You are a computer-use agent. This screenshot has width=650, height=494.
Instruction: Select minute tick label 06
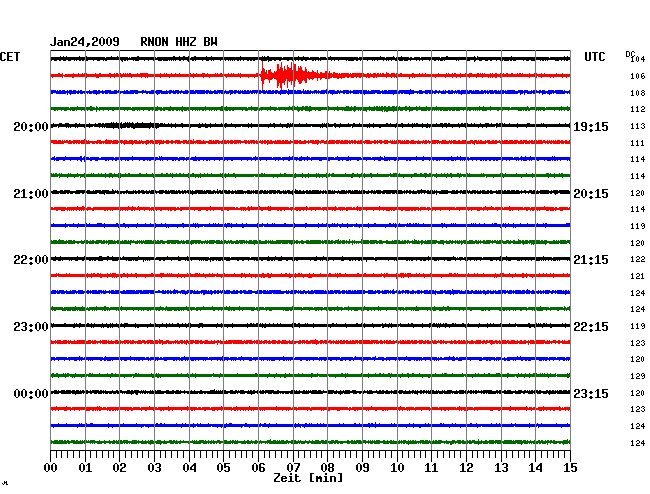pos(258,467)
